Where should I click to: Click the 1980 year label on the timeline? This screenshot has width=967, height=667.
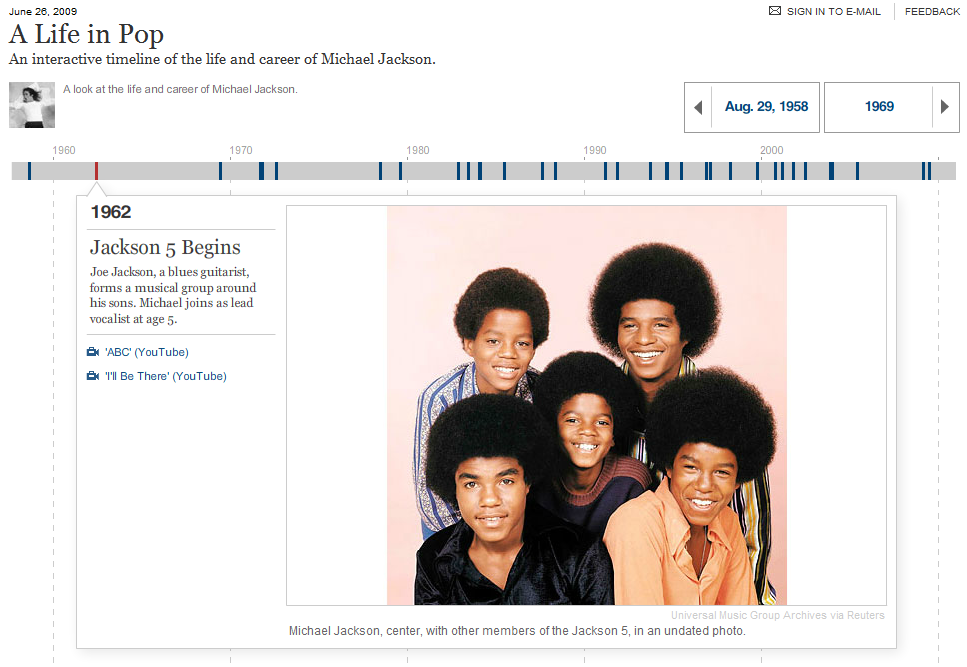click(417, 150)
